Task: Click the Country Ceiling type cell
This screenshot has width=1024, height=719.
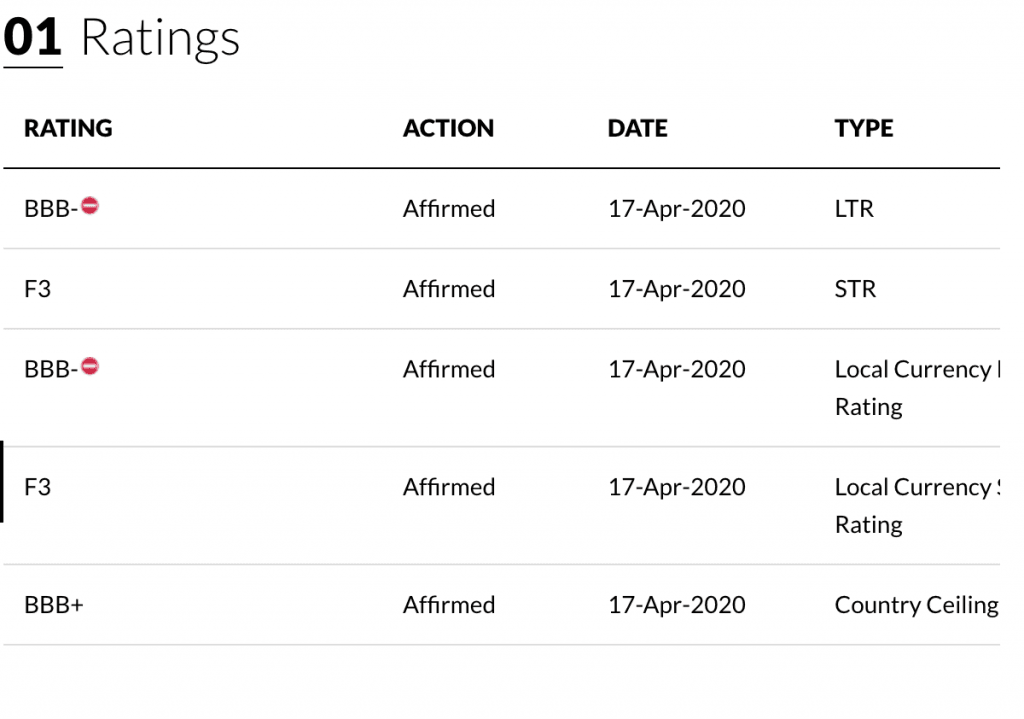Action: [x=917, y=605]
